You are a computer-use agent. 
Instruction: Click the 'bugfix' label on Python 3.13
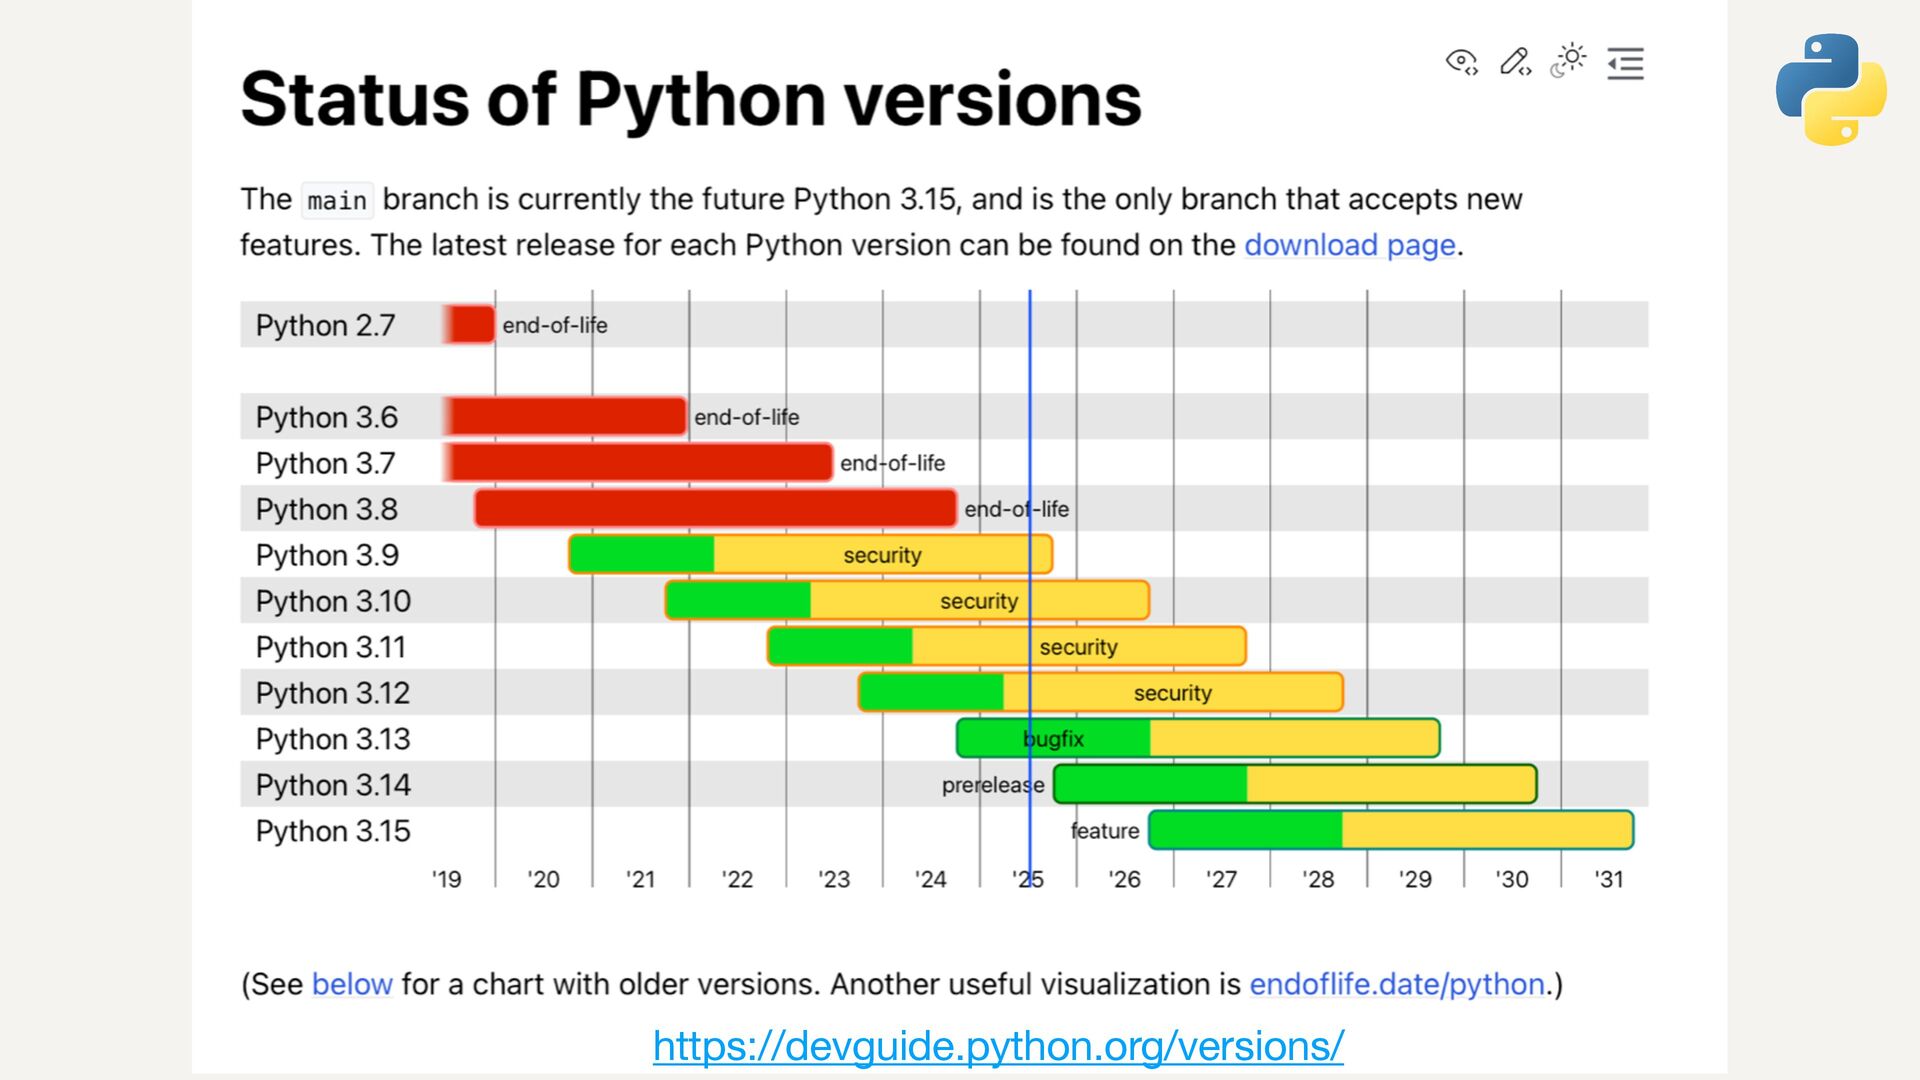(x=1054, y=739)
